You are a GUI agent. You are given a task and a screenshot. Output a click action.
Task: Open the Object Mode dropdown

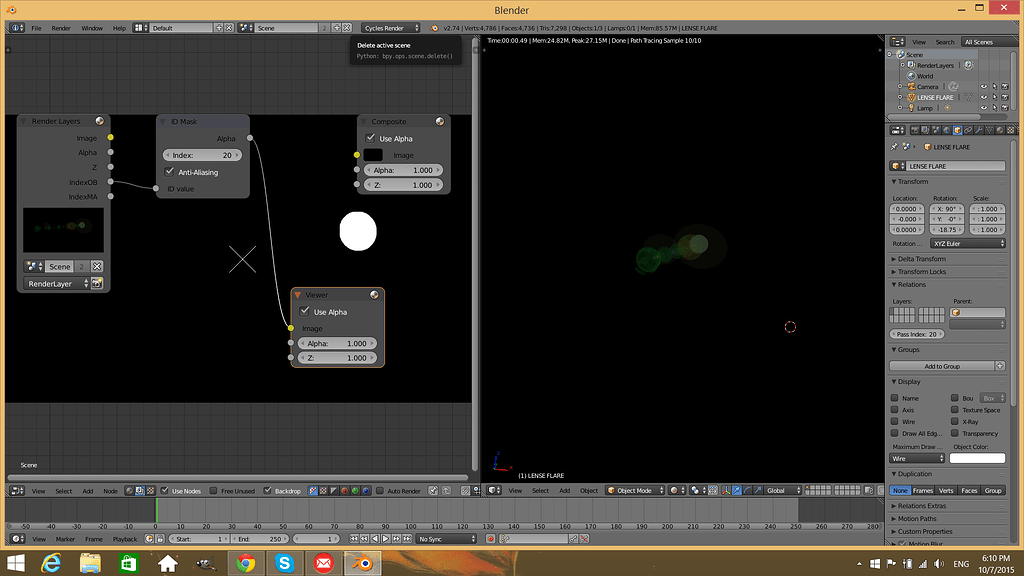pyautogui.click(x=635, y=490)
